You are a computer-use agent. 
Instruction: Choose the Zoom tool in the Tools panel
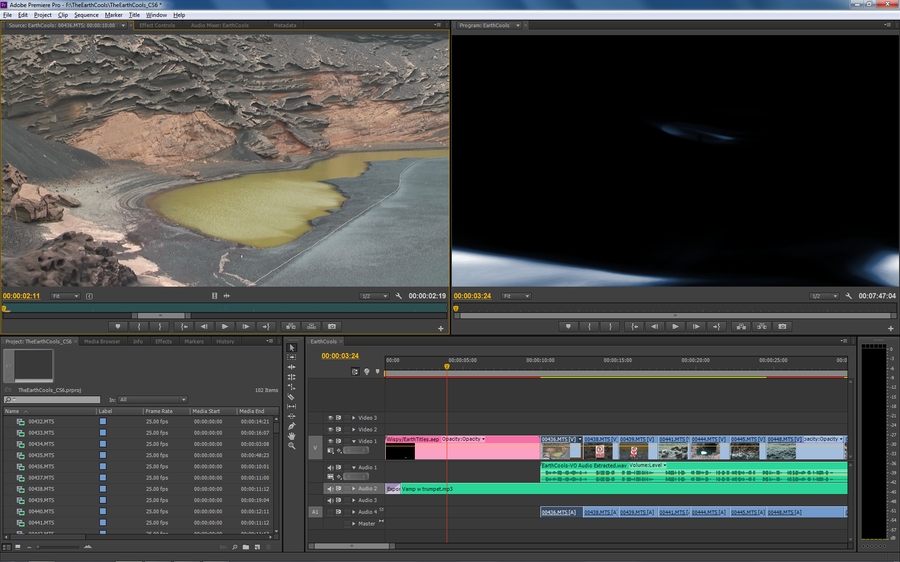coord(291,446)
